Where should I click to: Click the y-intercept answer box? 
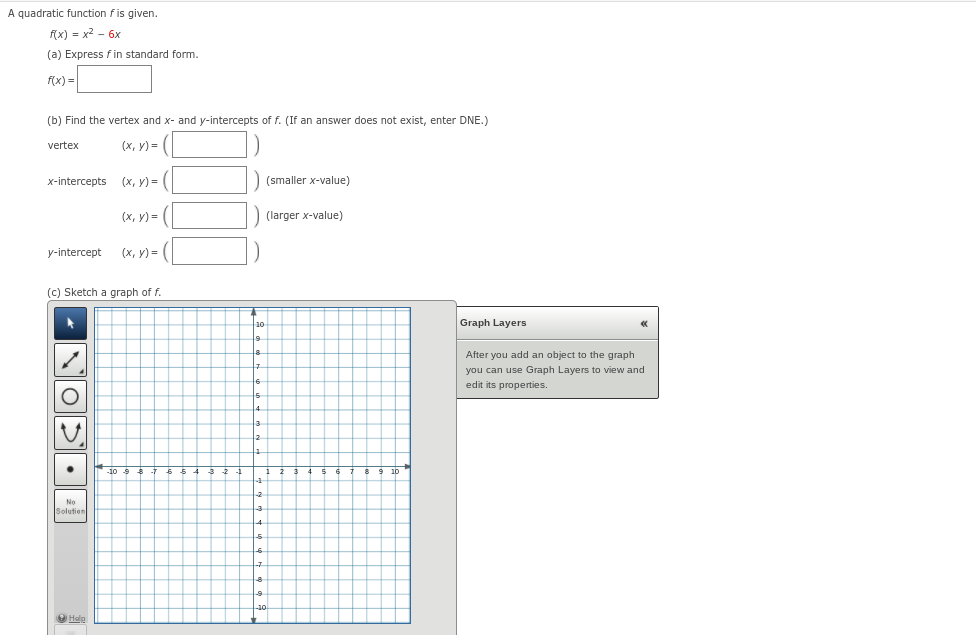(x=207, y=251)
